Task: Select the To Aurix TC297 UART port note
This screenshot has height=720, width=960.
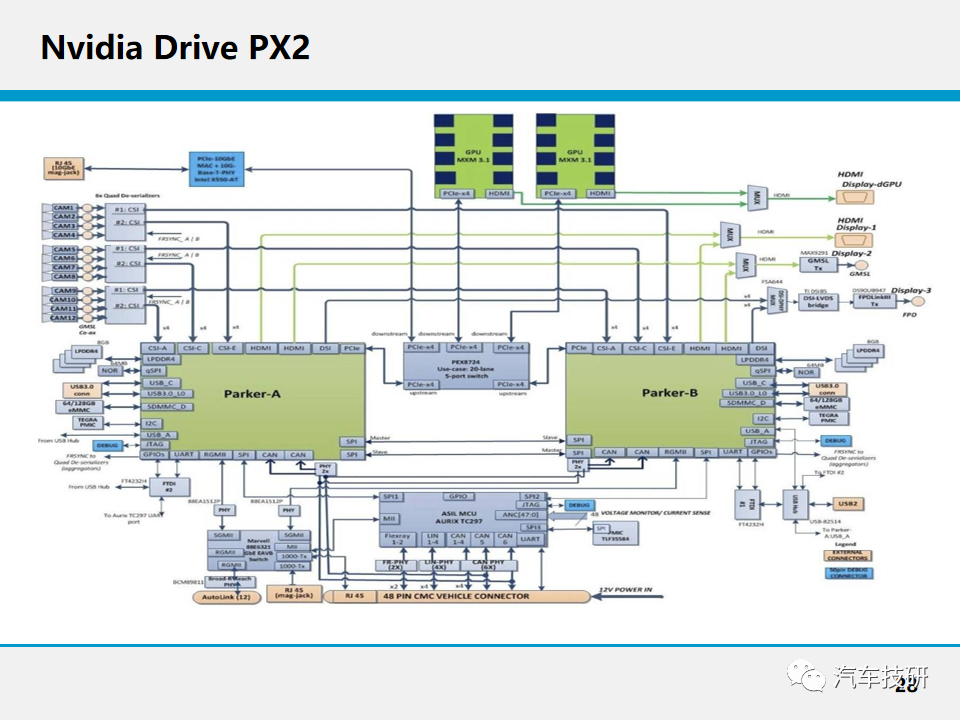Action: pyautogui.click(x=133, y=519)
